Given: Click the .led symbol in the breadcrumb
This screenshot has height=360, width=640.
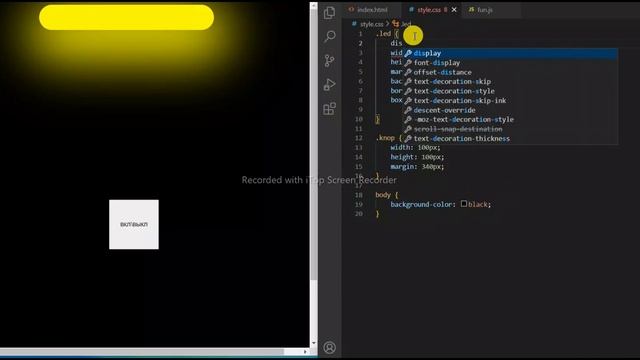Looking at the screenshot, I should click(402, 24).
